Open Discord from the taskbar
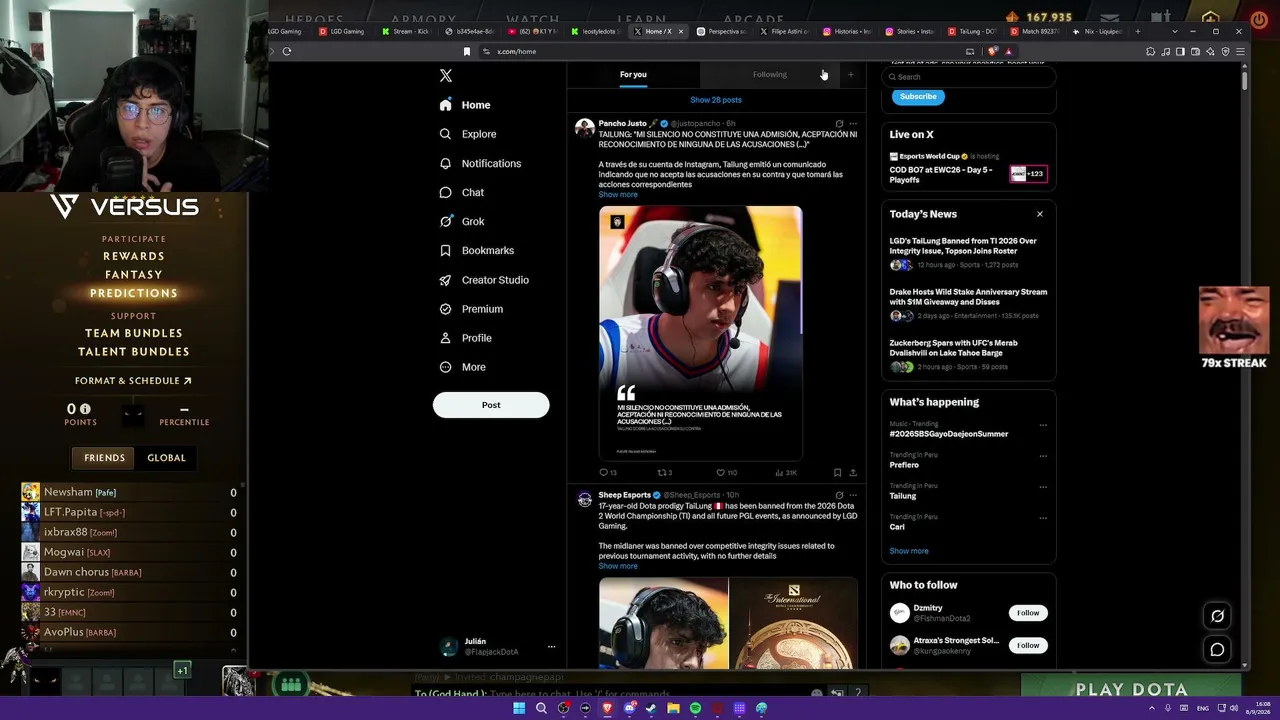1280x720 pixels. [x=629, y=708]
